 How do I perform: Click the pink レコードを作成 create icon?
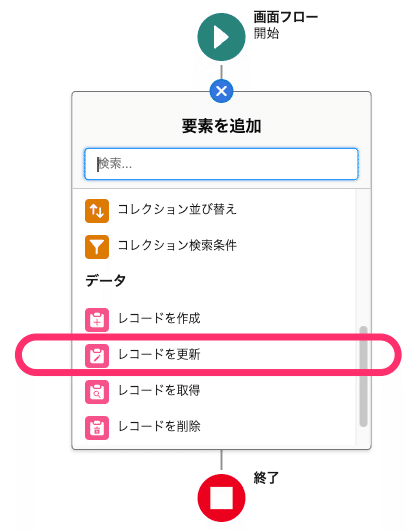tap(97, 320)
